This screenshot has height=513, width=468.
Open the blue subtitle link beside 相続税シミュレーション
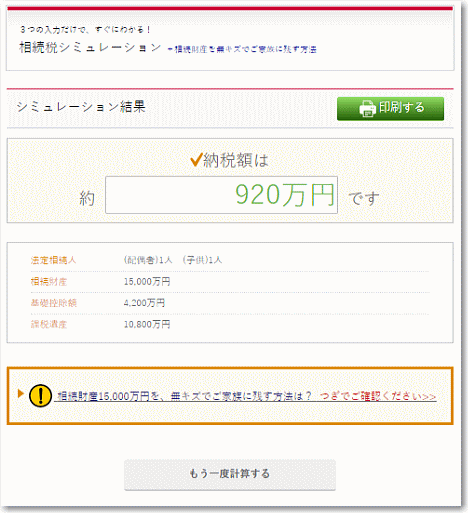tap(242, 49)
